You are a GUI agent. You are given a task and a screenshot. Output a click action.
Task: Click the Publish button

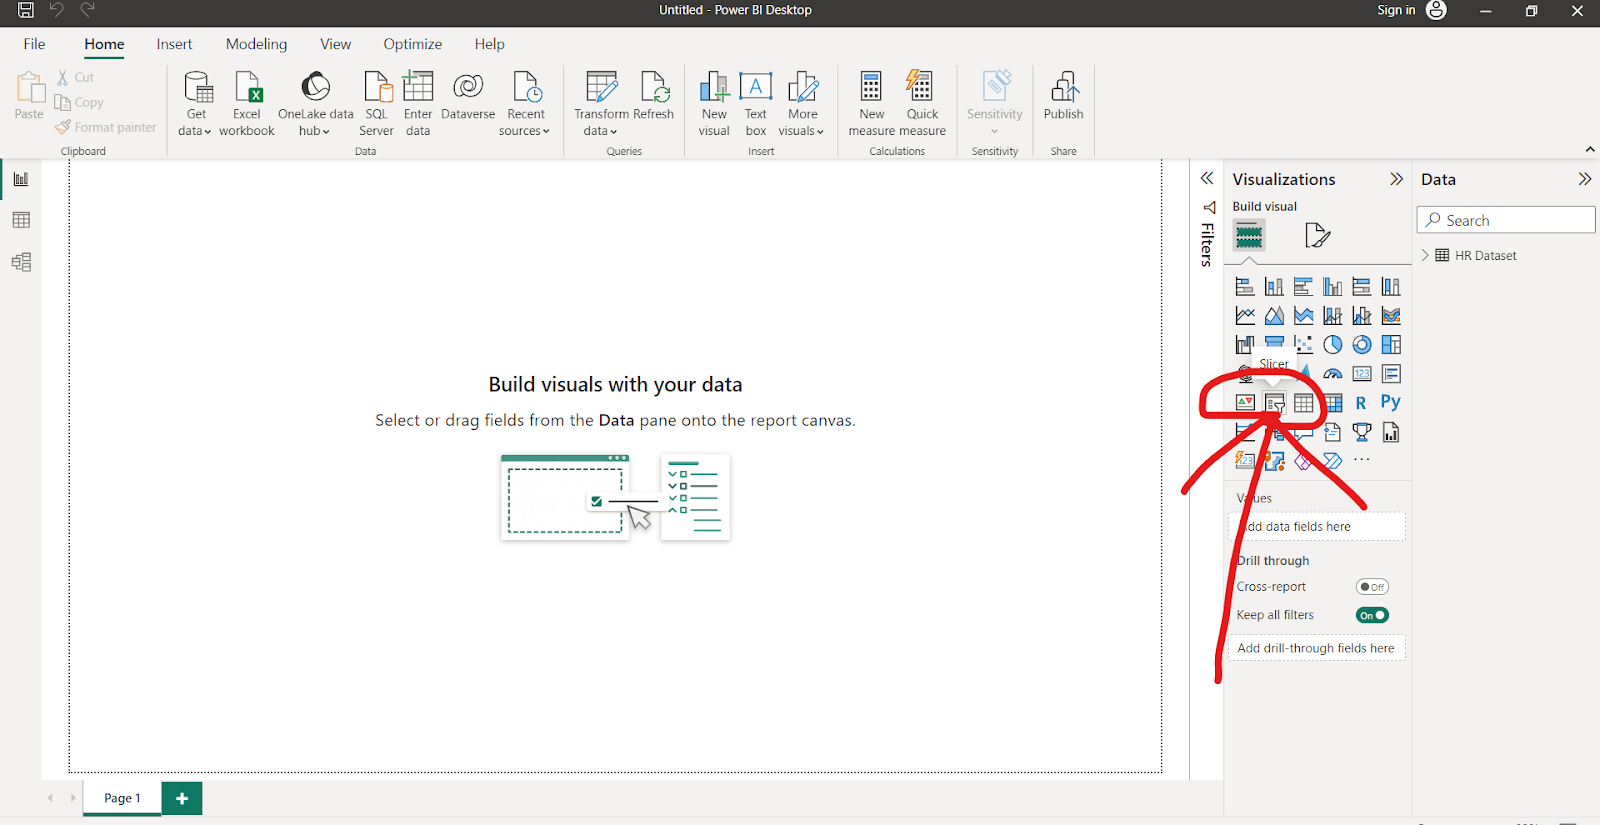tap(1064, 96)
